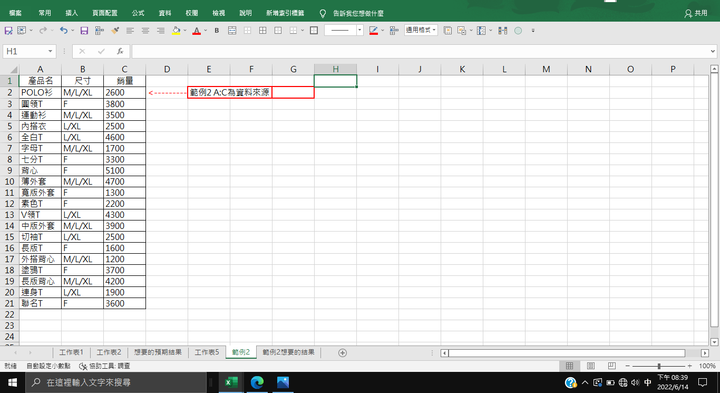Click cell with value 5100
This screenshot has height=393, width=720.
[124, 170]
